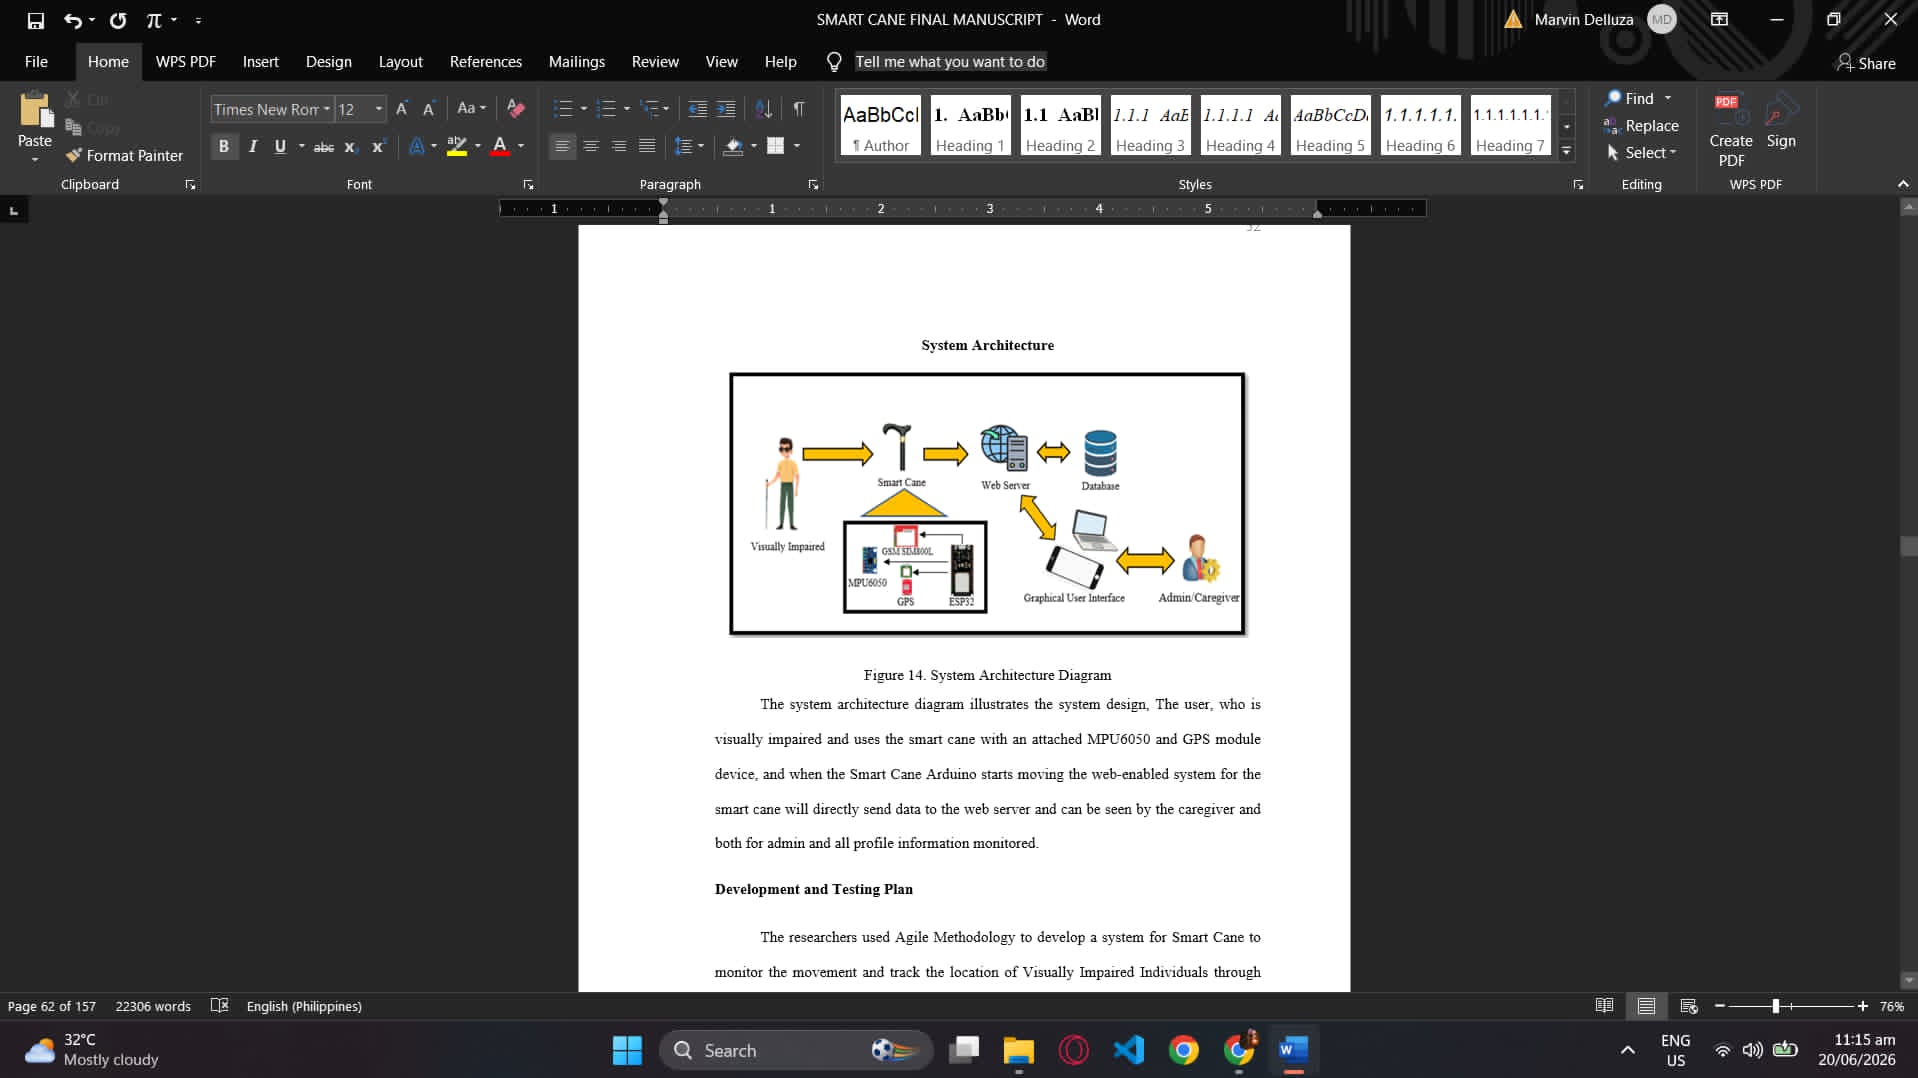1918x1078 pixels.
Task: Apply the Heading 3 style
Action: (1150, 125)
